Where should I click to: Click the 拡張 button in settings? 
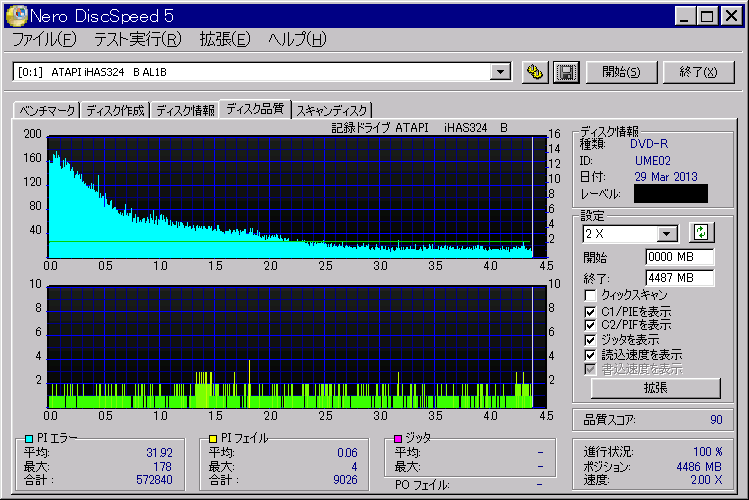click(655, 388)
